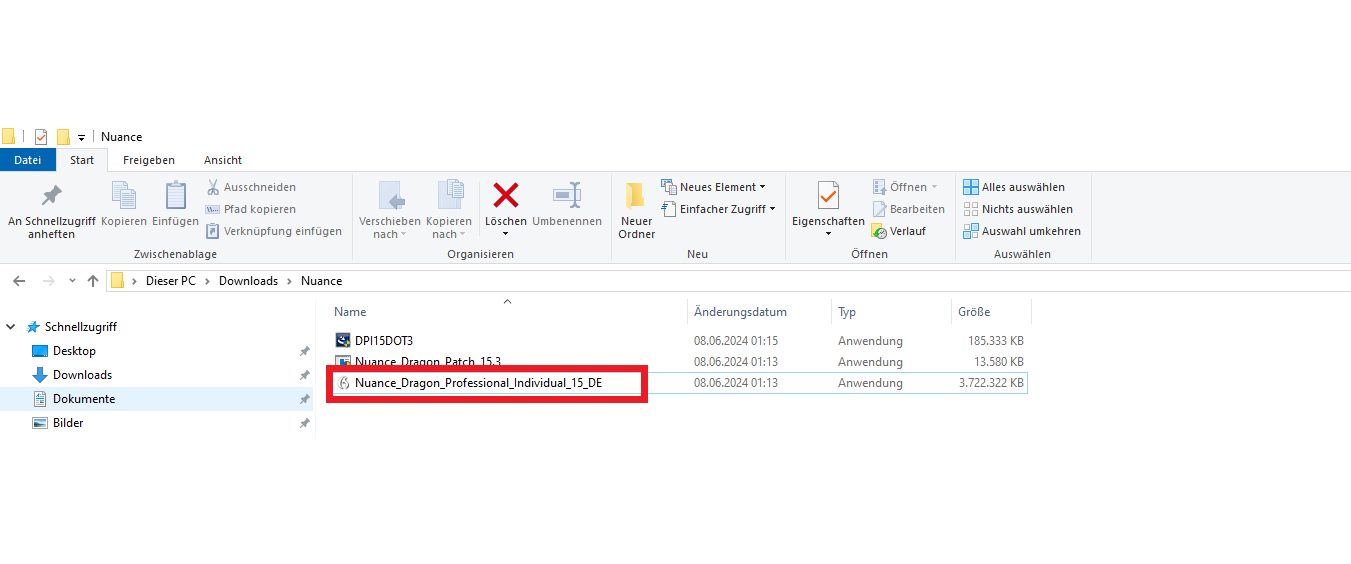The image size is (1351, 564).
Task: Open Neues Element dropdown
Action: coord(714,187)
